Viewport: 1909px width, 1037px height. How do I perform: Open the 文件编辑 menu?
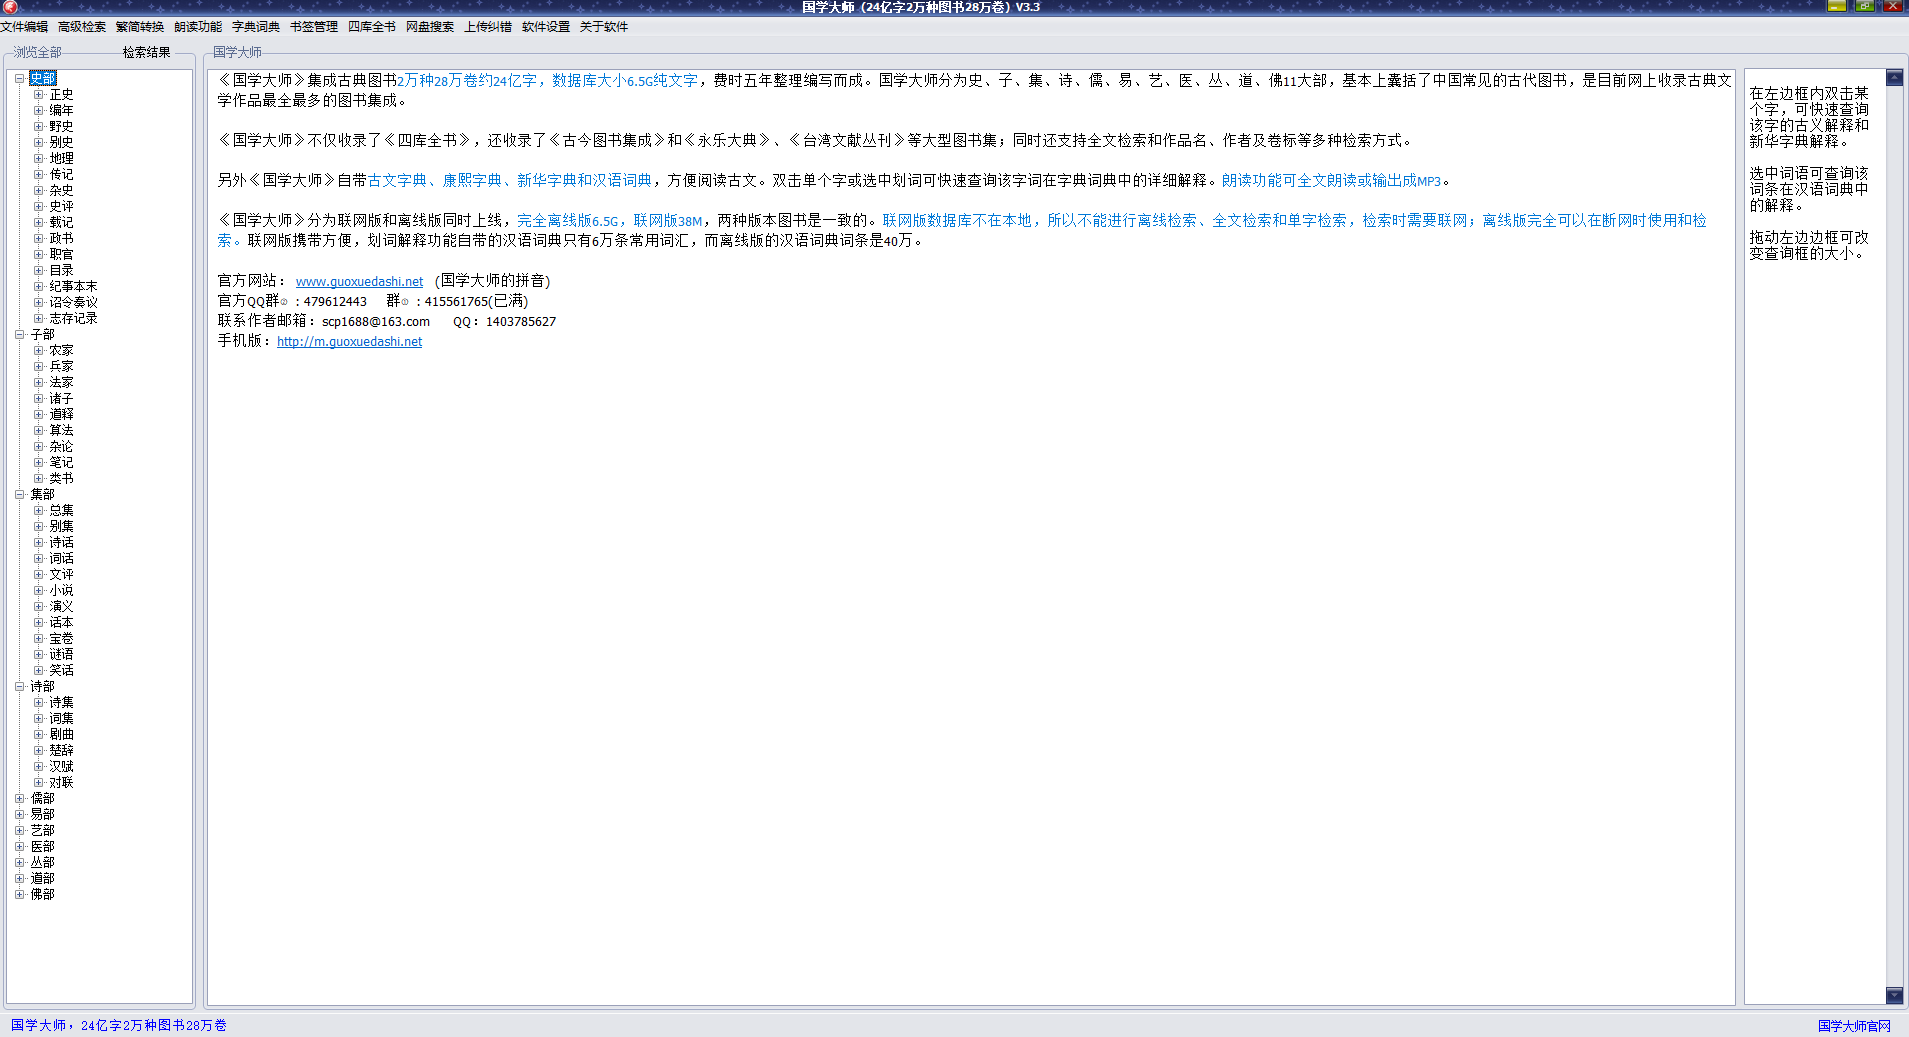[24, 27]
